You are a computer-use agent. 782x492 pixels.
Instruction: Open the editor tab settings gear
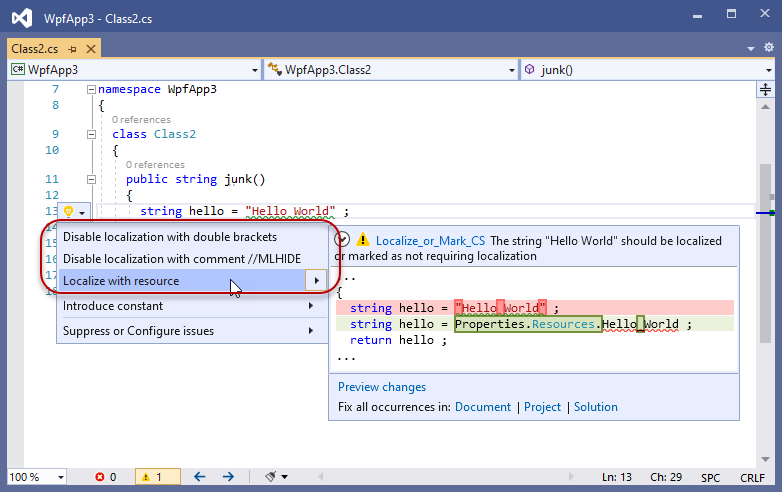[768, 48]
